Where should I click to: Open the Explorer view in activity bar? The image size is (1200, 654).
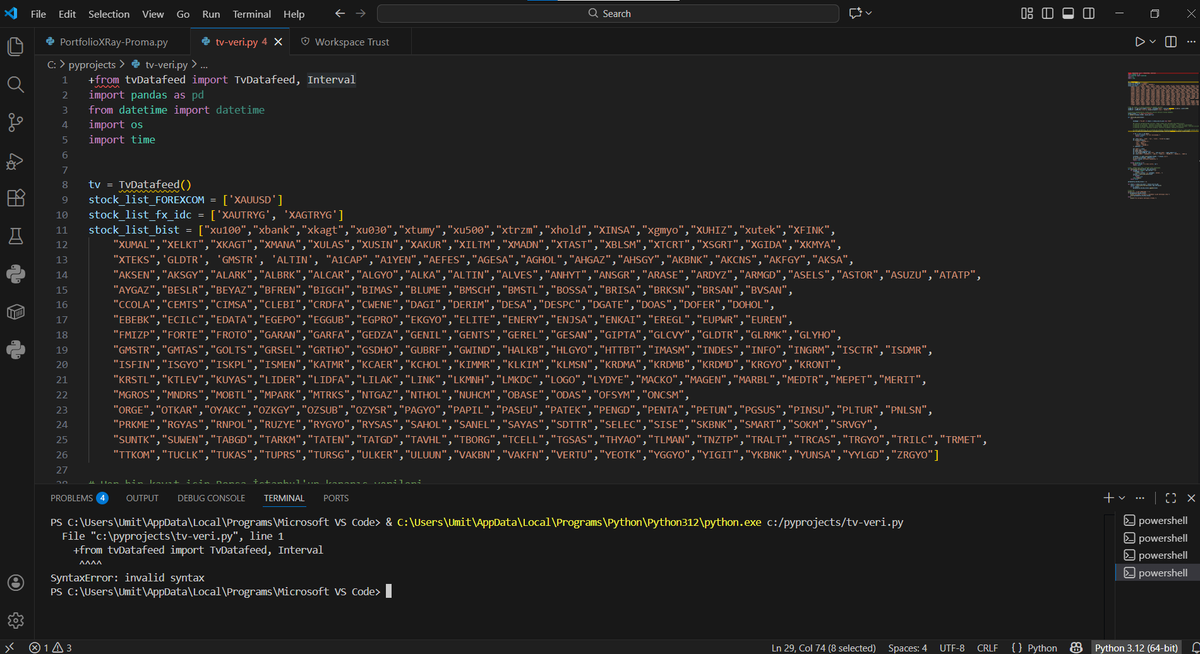click(x=15, y=47)
